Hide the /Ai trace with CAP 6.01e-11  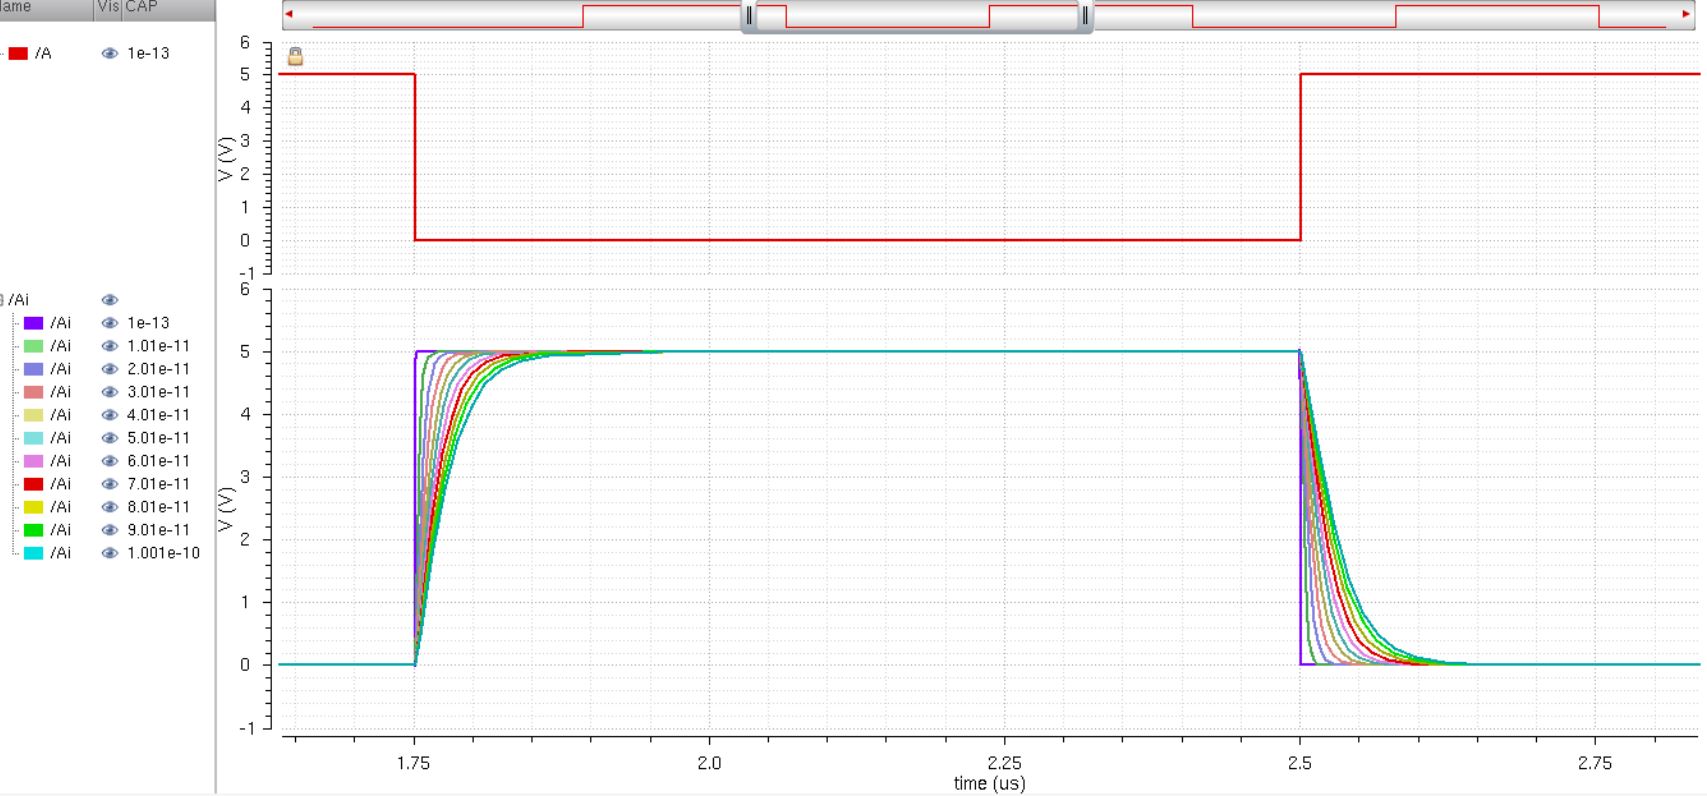[x=109, y=461]
